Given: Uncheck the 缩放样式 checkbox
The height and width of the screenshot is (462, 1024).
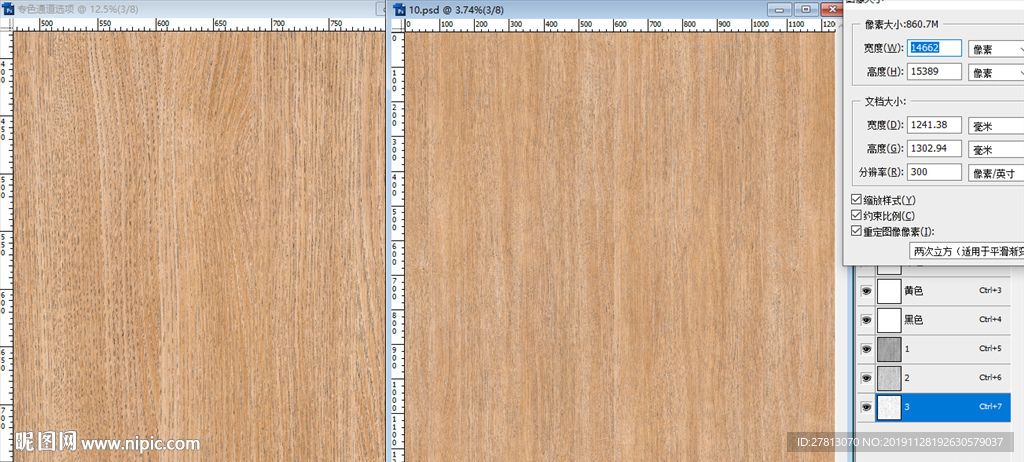Looking at the screenshot, I should click(856, 199).
